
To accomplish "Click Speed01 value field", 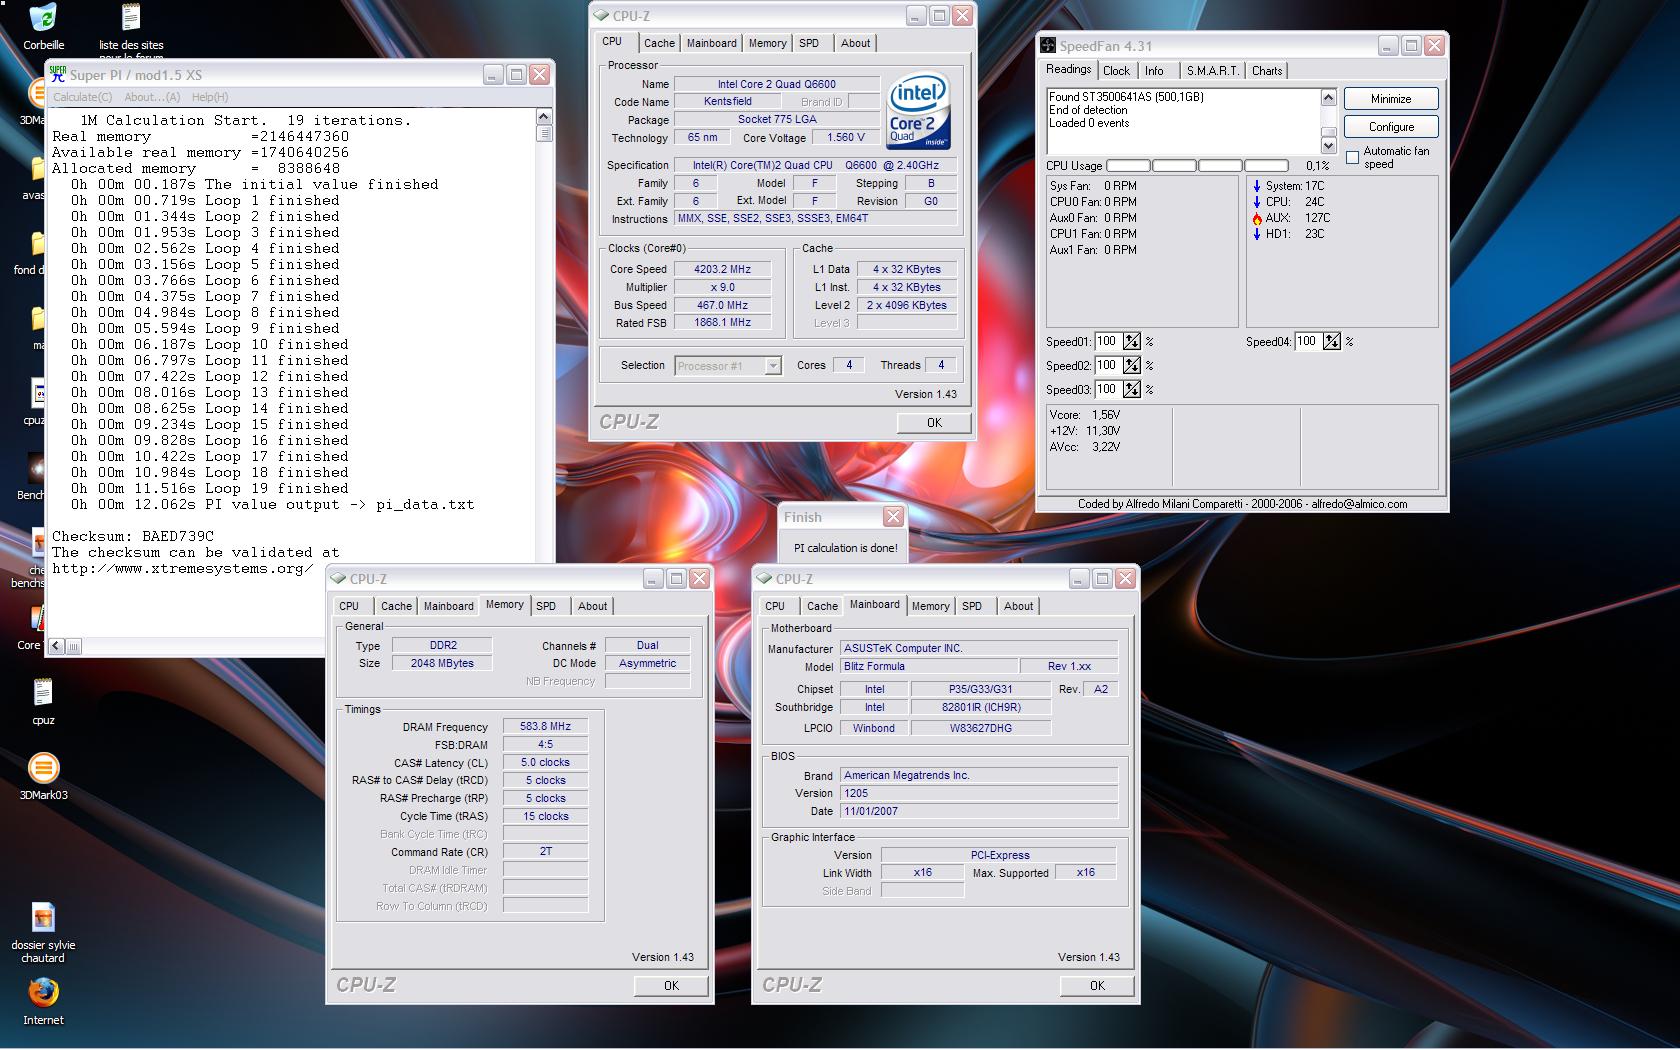I will 1108,342.
